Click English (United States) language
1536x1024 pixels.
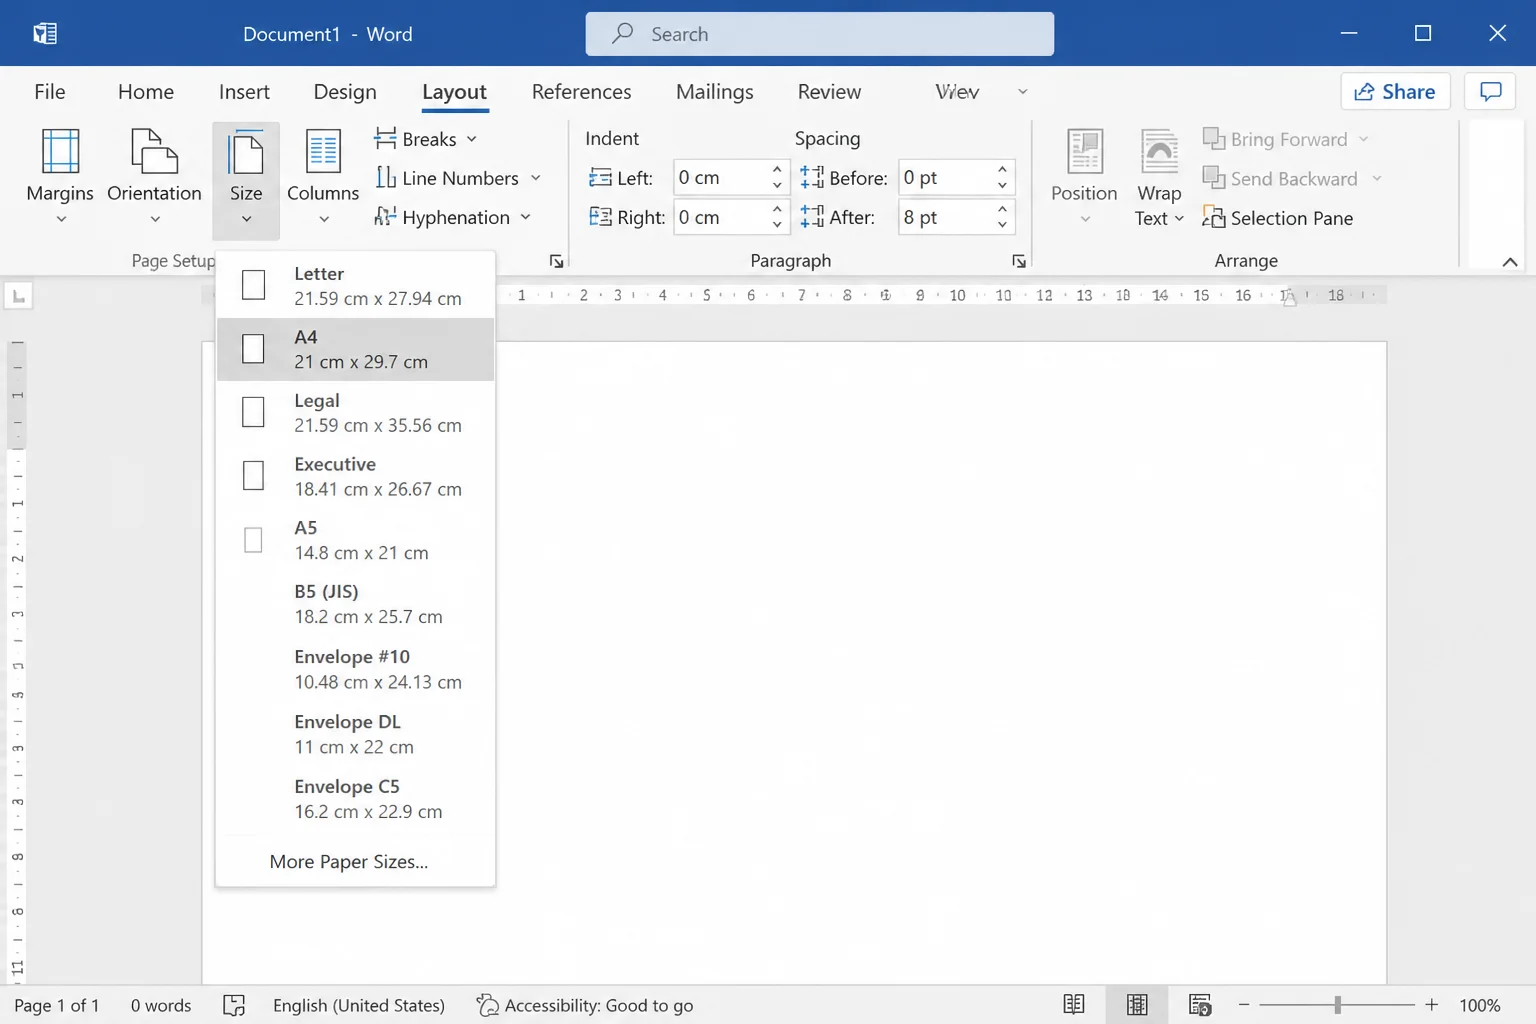(x=359, y=1005)
